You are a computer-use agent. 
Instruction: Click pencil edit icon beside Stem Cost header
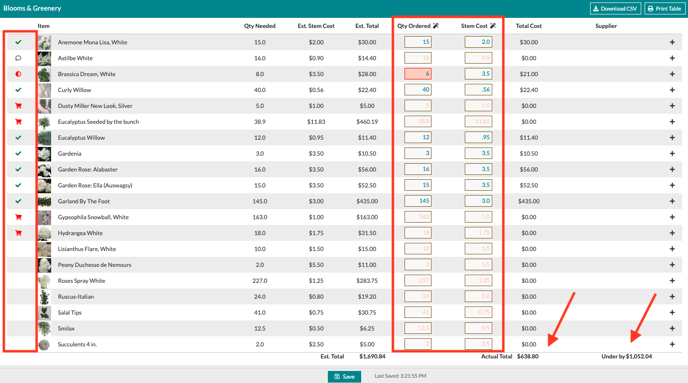pos(493,26)
